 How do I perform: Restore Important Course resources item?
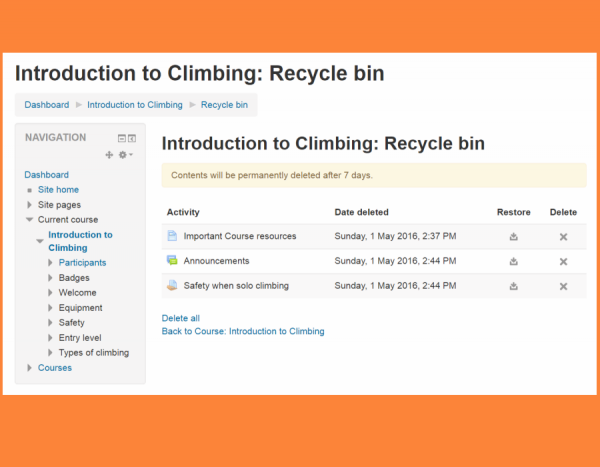(x=513, y=237)
